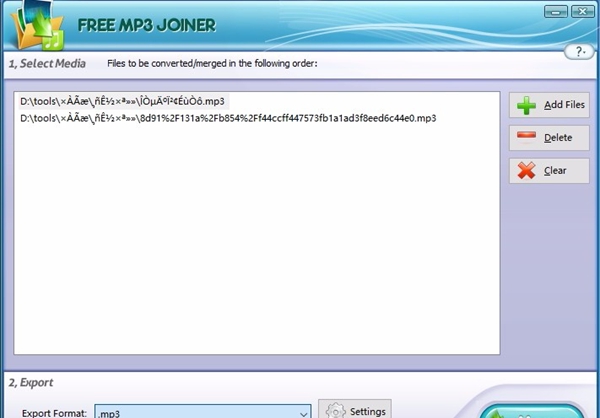
Task: Minimize the Free MP3 Joiner window
Action: coord(556,11)
